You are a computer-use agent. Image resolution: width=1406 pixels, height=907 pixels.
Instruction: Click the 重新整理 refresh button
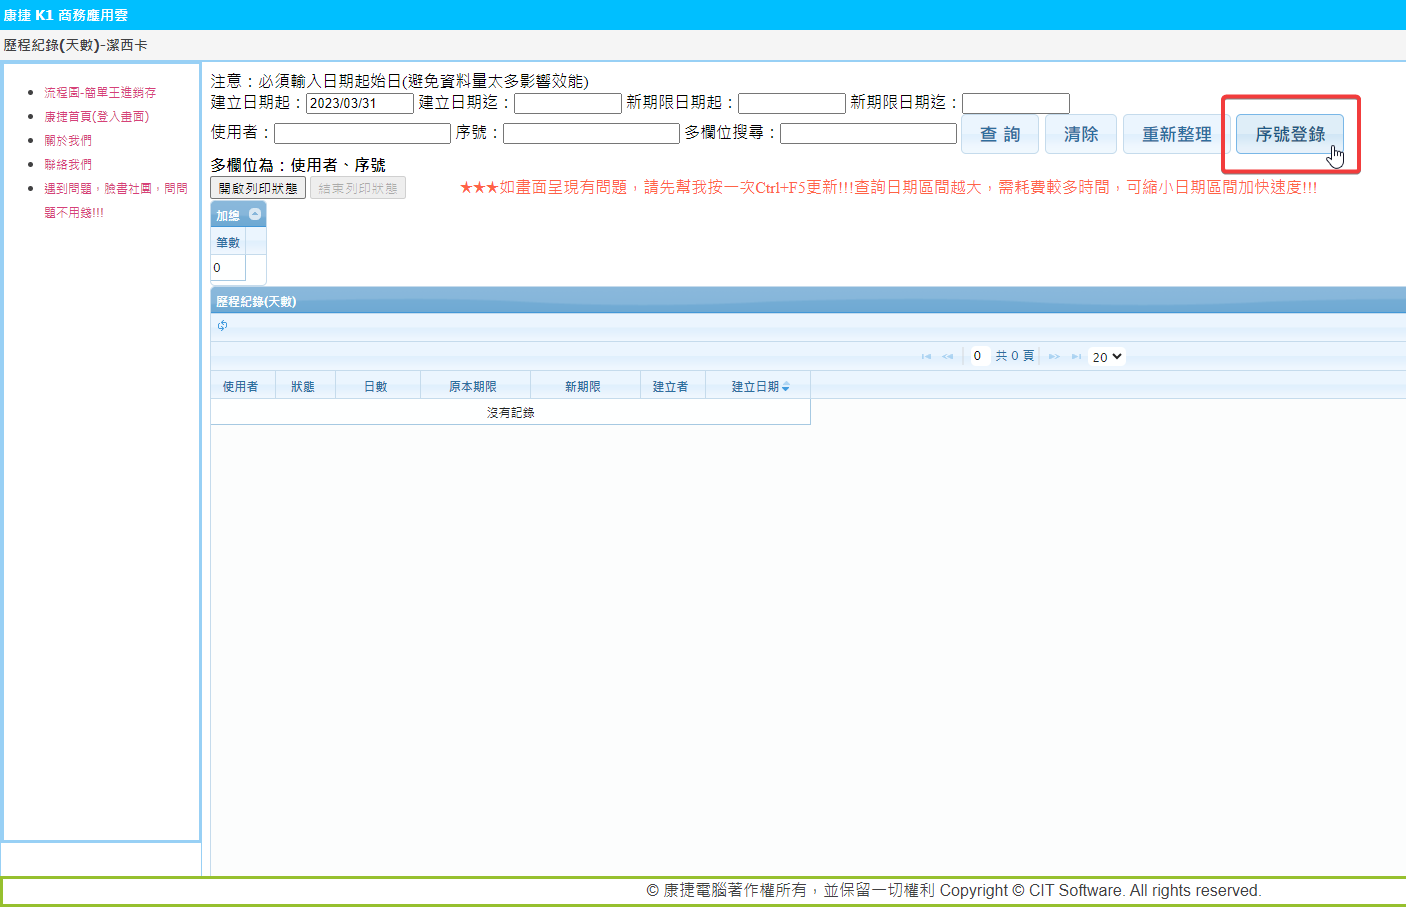coord(1176,134)
